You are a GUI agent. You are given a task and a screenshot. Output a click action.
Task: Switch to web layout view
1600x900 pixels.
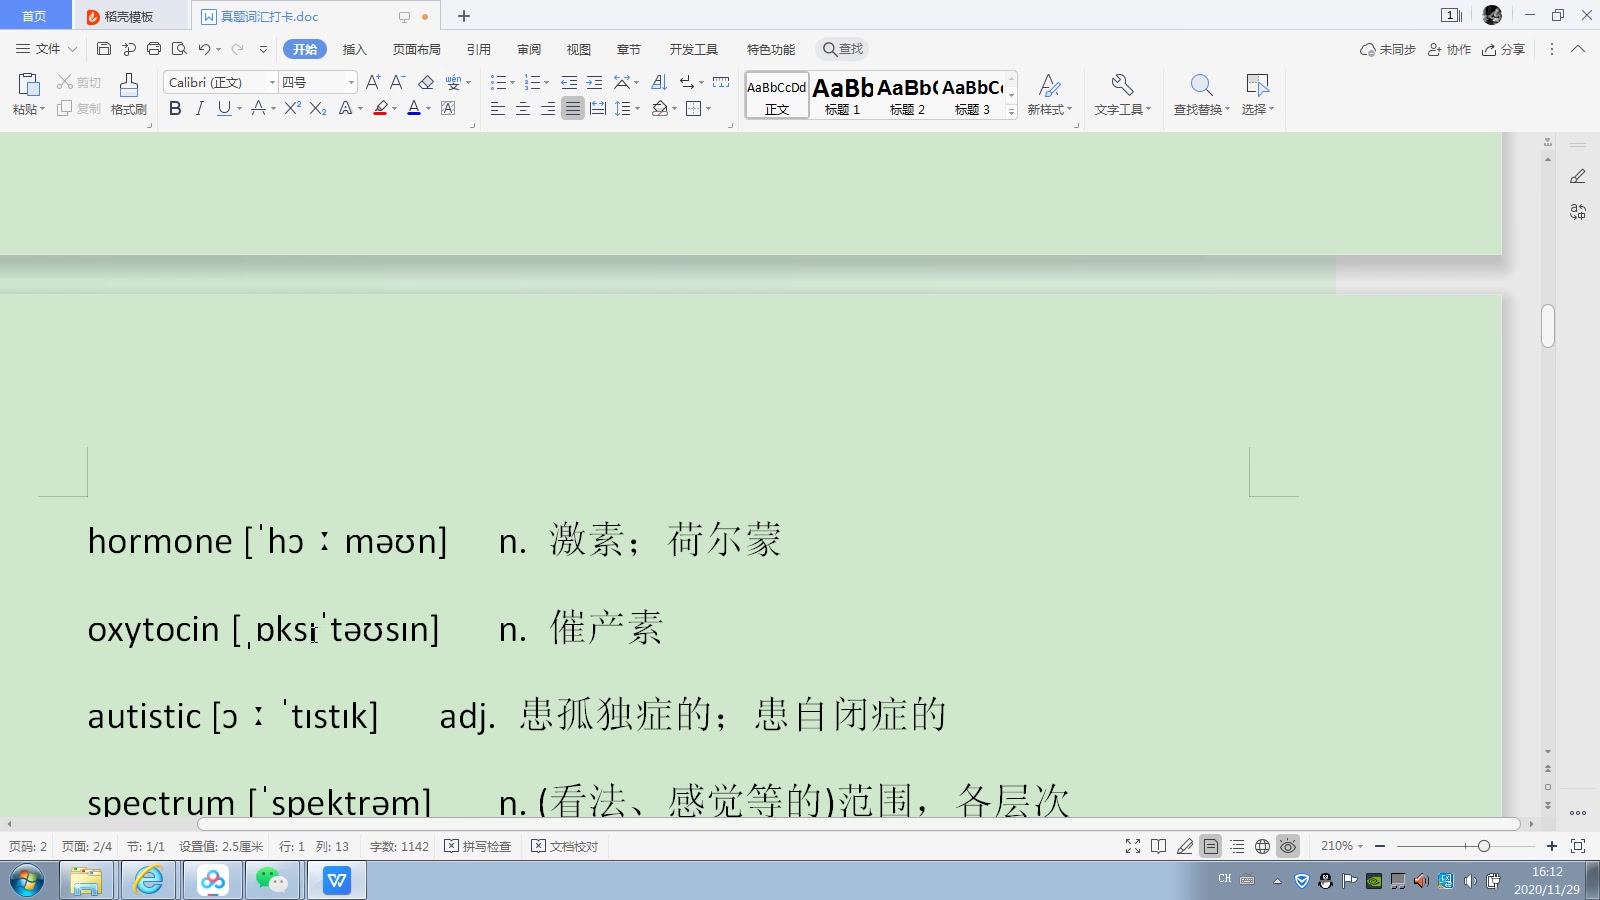tap(1263, 846)
